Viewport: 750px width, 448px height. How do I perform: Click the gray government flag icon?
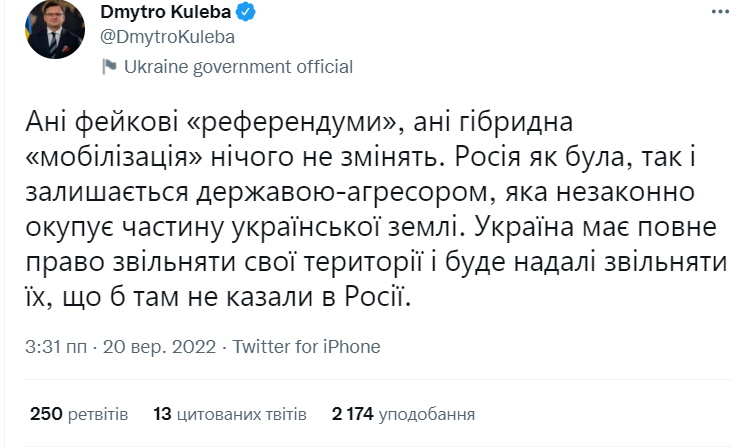pyautogui.click(x=109, y=68)
